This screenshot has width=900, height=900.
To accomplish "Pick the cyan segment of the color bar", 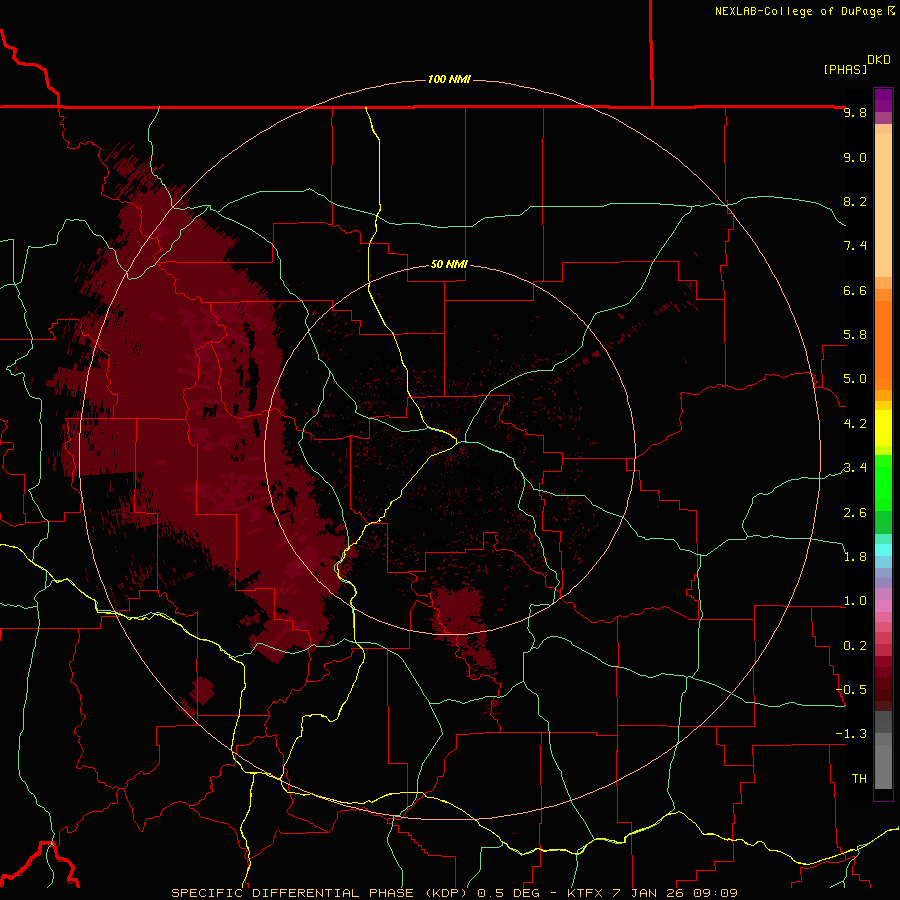I will [x=883, y=550].
